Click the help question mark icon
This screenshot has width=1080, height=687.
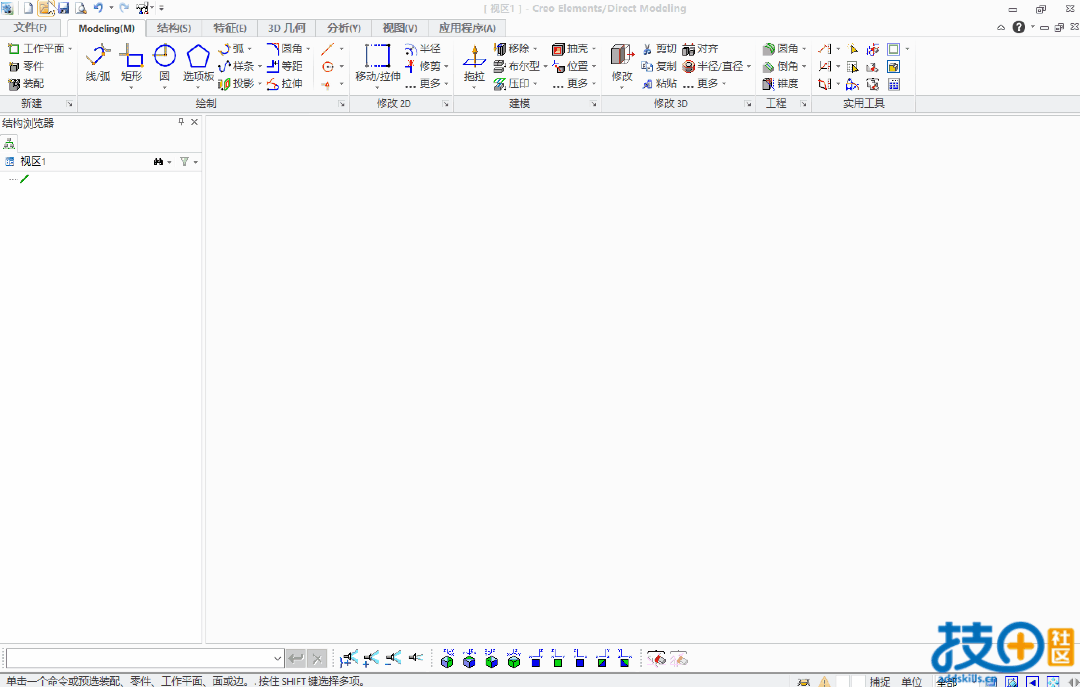click(1019, 27)
